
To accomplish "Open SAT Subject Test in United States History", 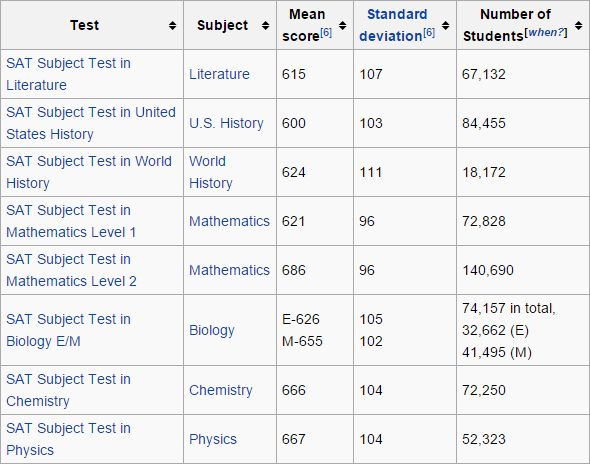I will pos(91,123).
